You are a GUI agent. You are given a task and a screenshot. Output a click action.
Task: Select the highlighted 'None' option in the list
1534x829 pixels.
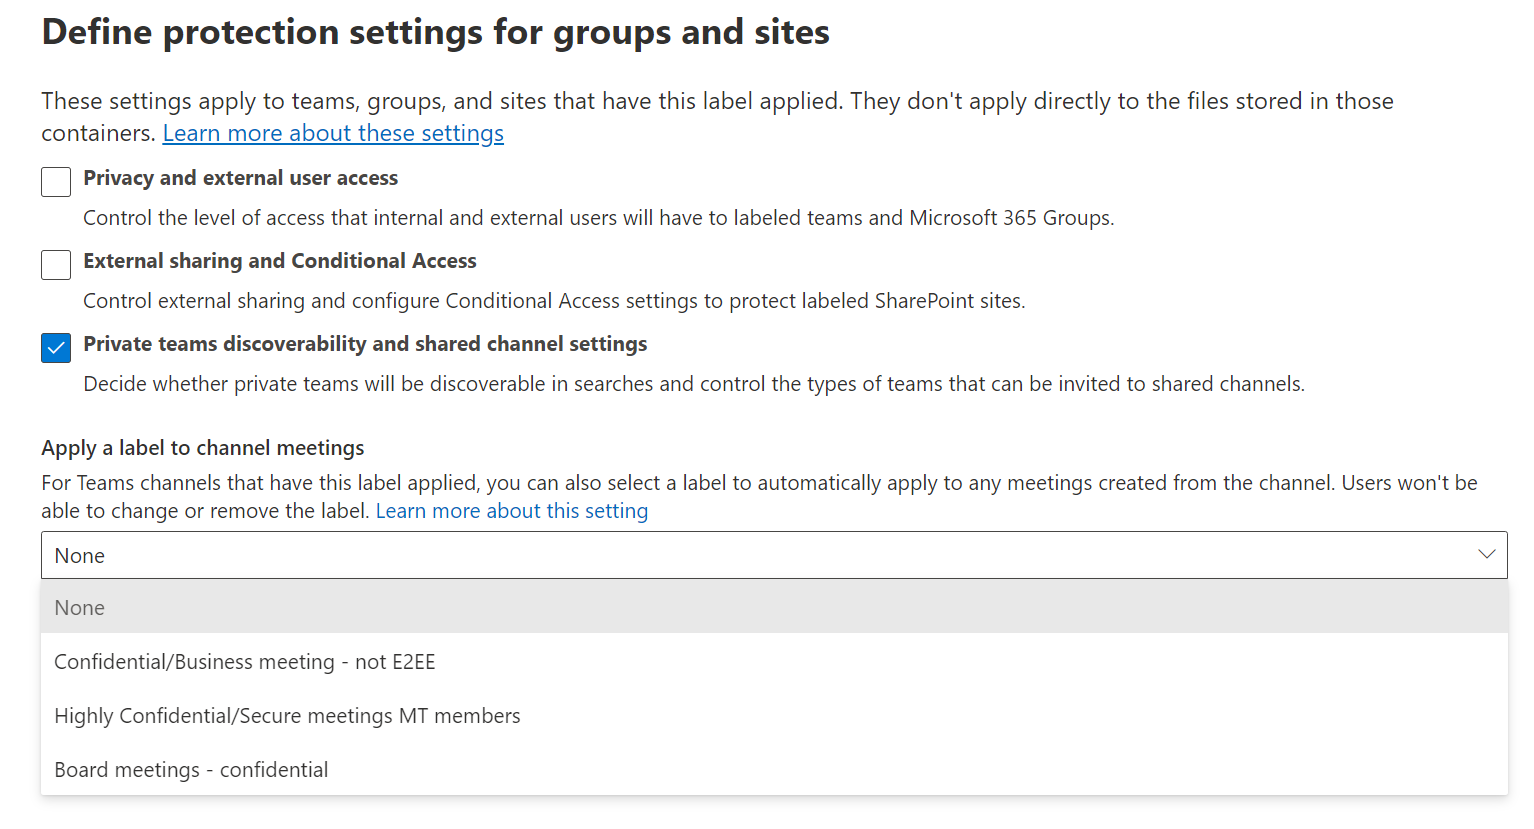click(80, 608)
